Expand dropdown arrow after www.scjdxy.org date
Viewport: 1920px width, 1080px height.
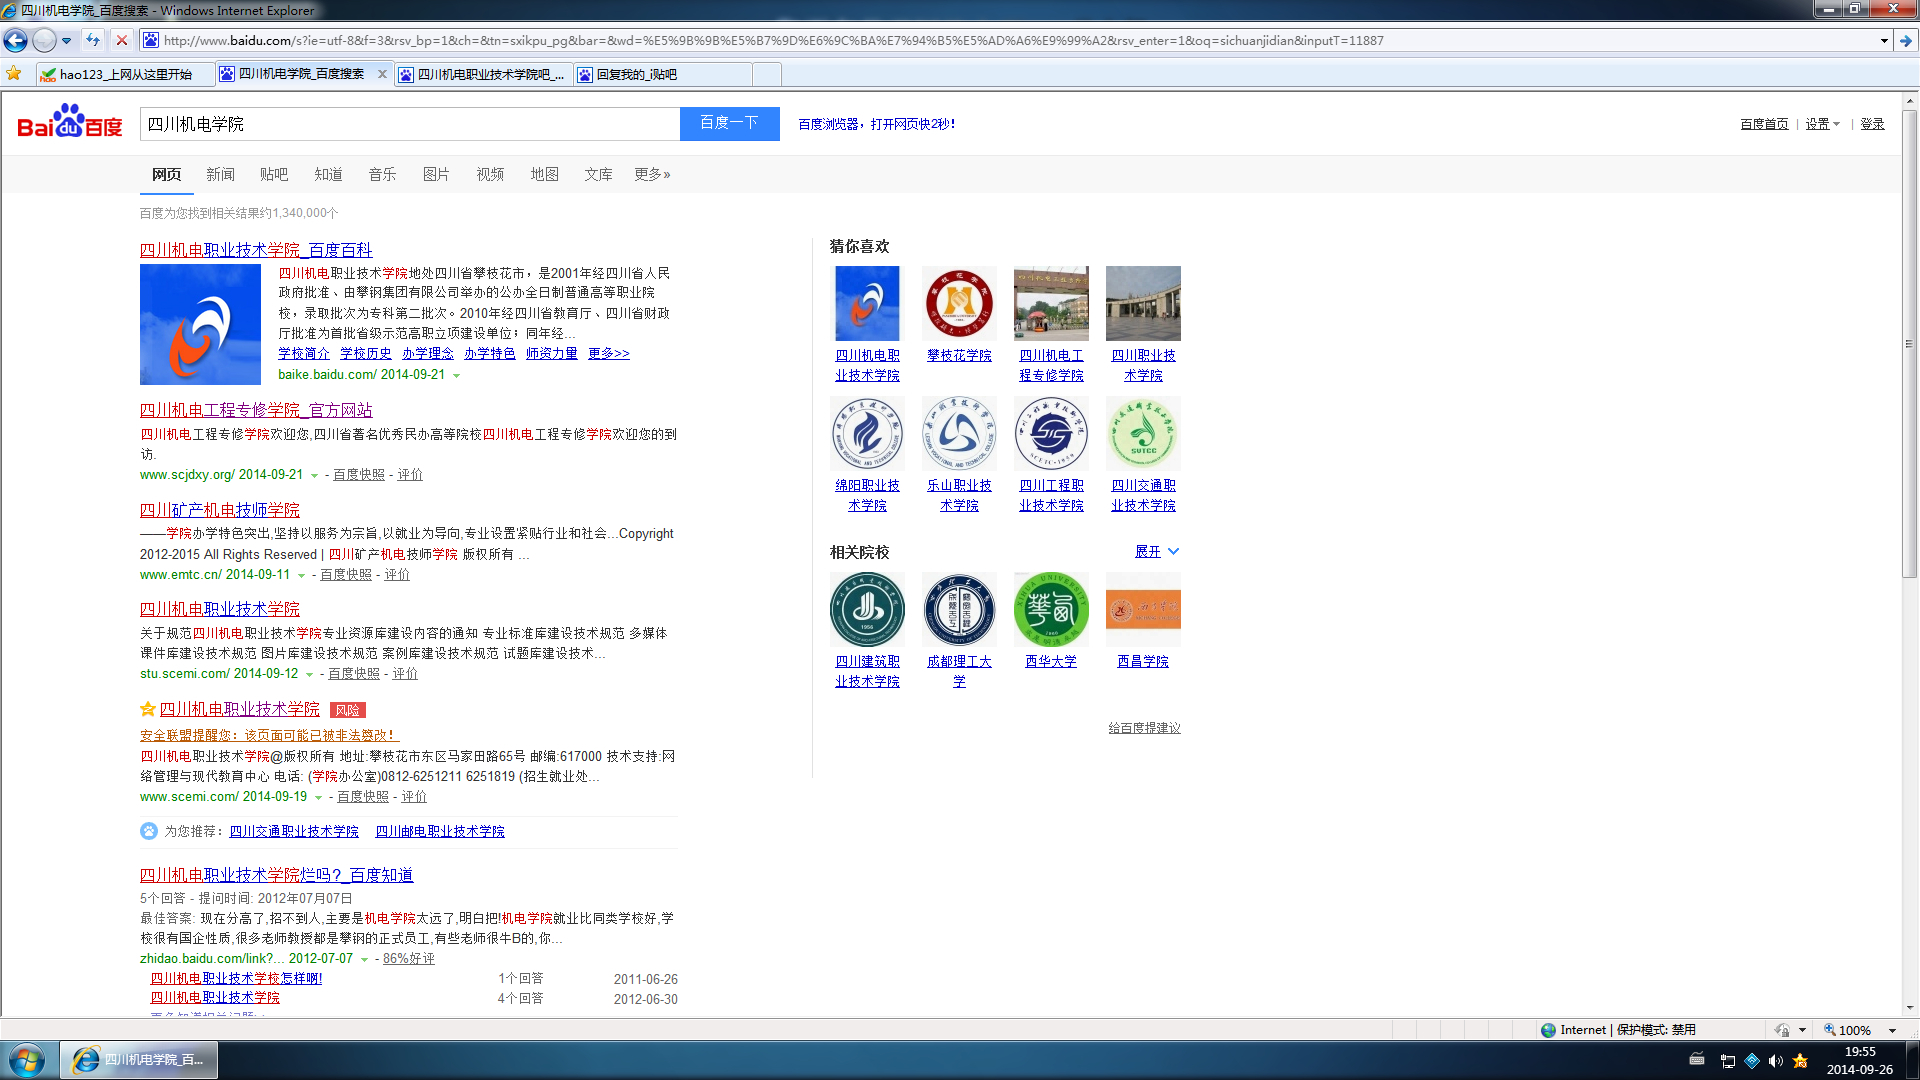[x=314, y=476]
